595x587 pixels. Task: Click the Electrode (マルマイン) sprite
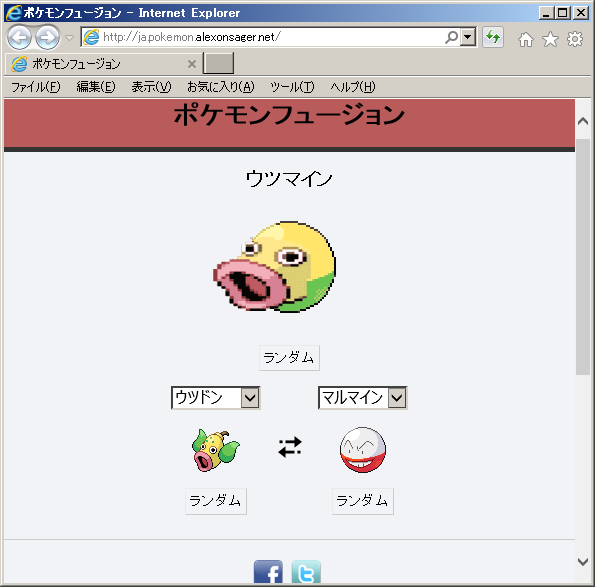point(363,450)
